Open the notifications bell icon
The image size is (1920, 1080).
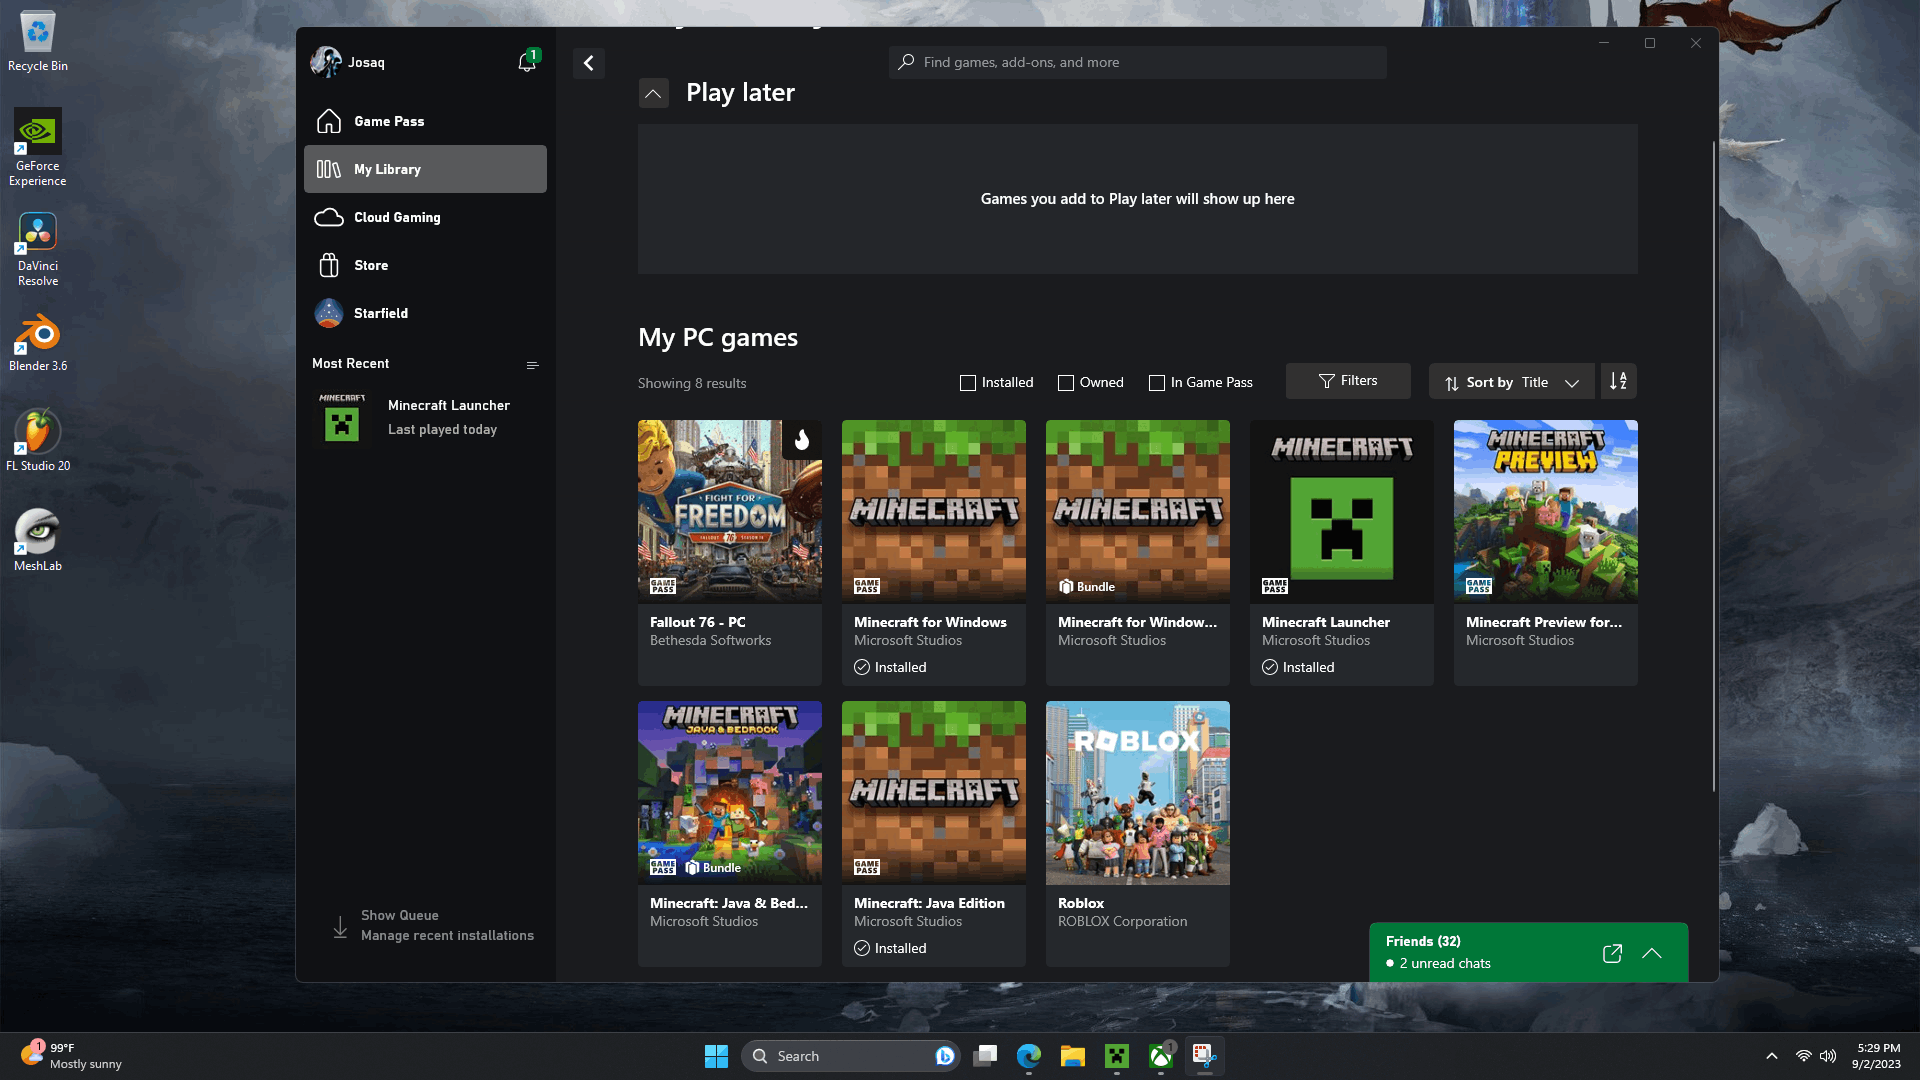tap(527, 62)
